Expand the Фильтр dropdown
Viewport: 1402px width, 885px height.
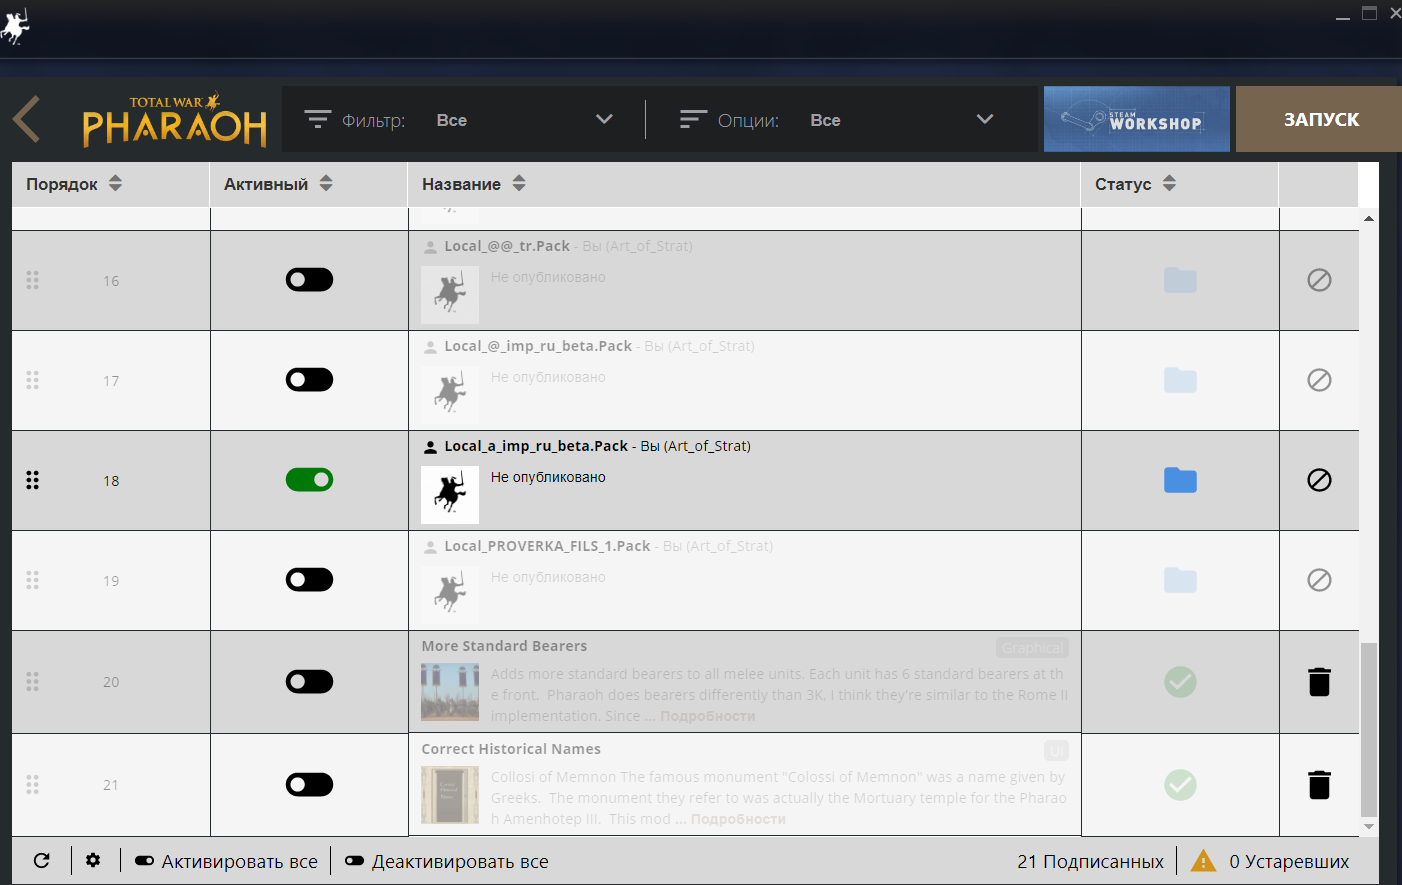tap(603, 120)
